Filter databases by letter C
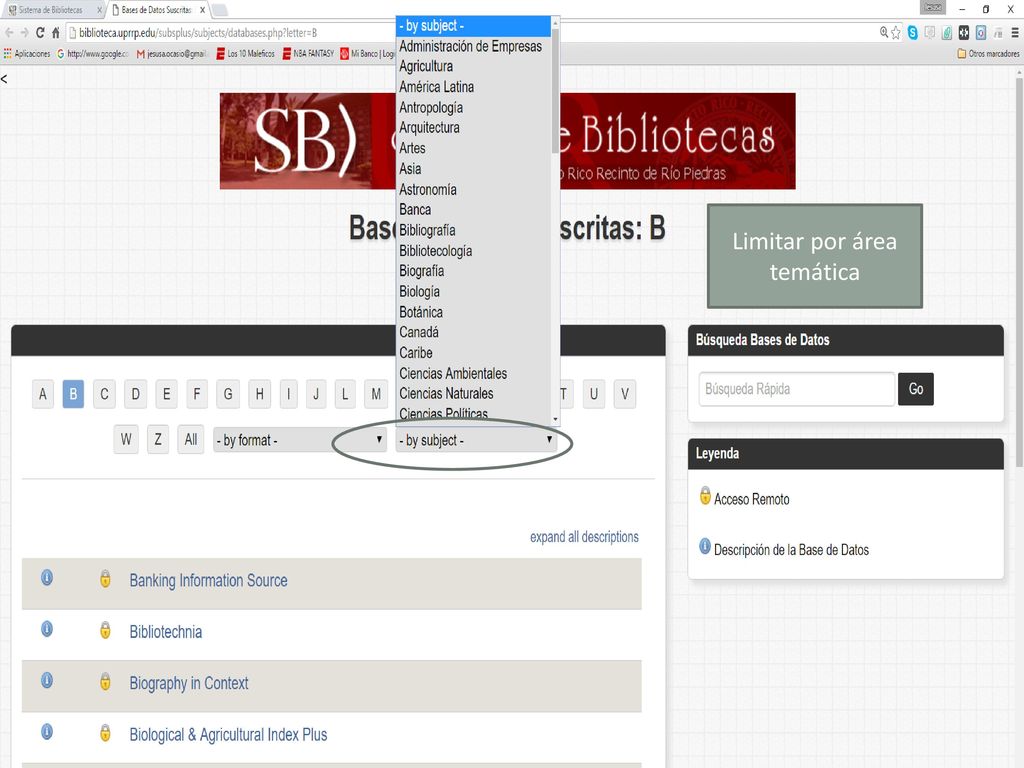The width and height of the screenshot is (1024, 768). point(104,394)
